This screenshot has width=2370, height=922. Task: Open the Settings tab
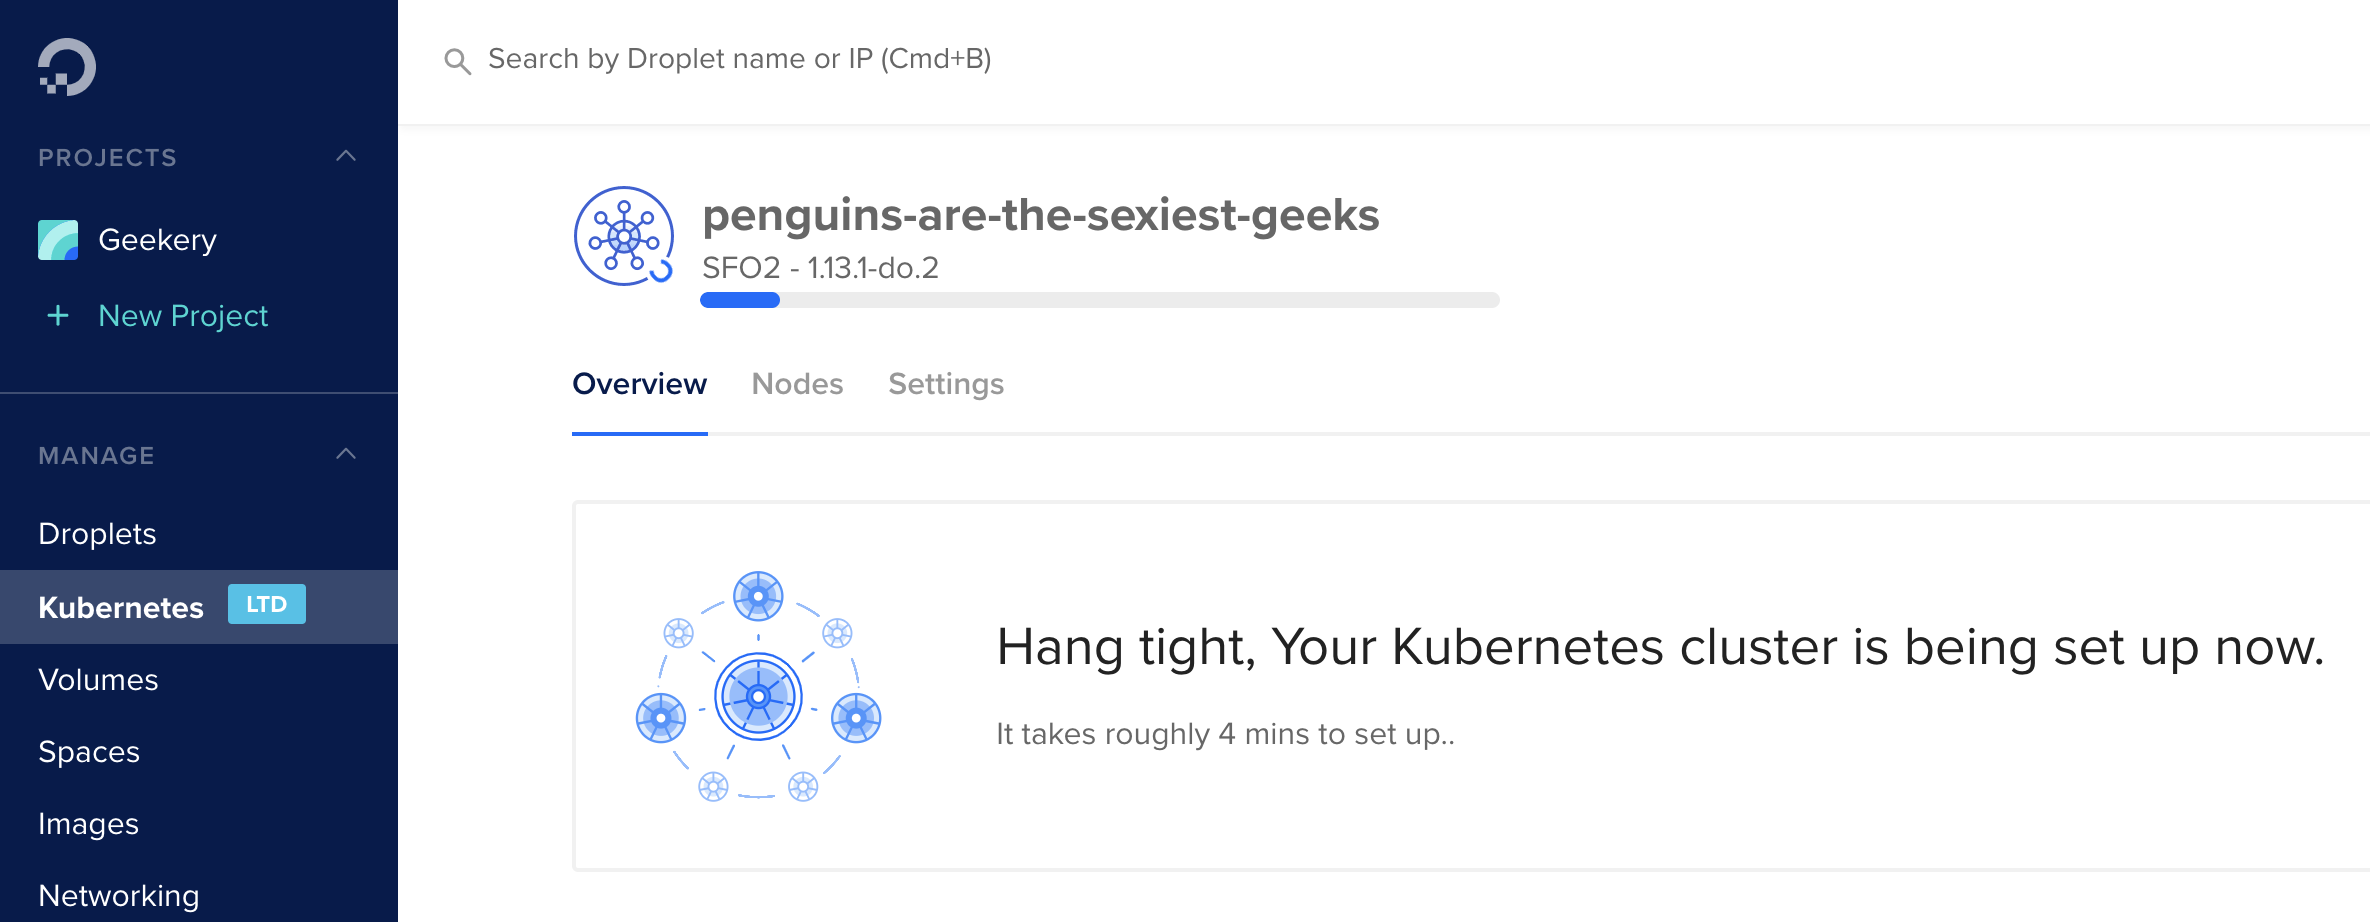tap(945, 384)
